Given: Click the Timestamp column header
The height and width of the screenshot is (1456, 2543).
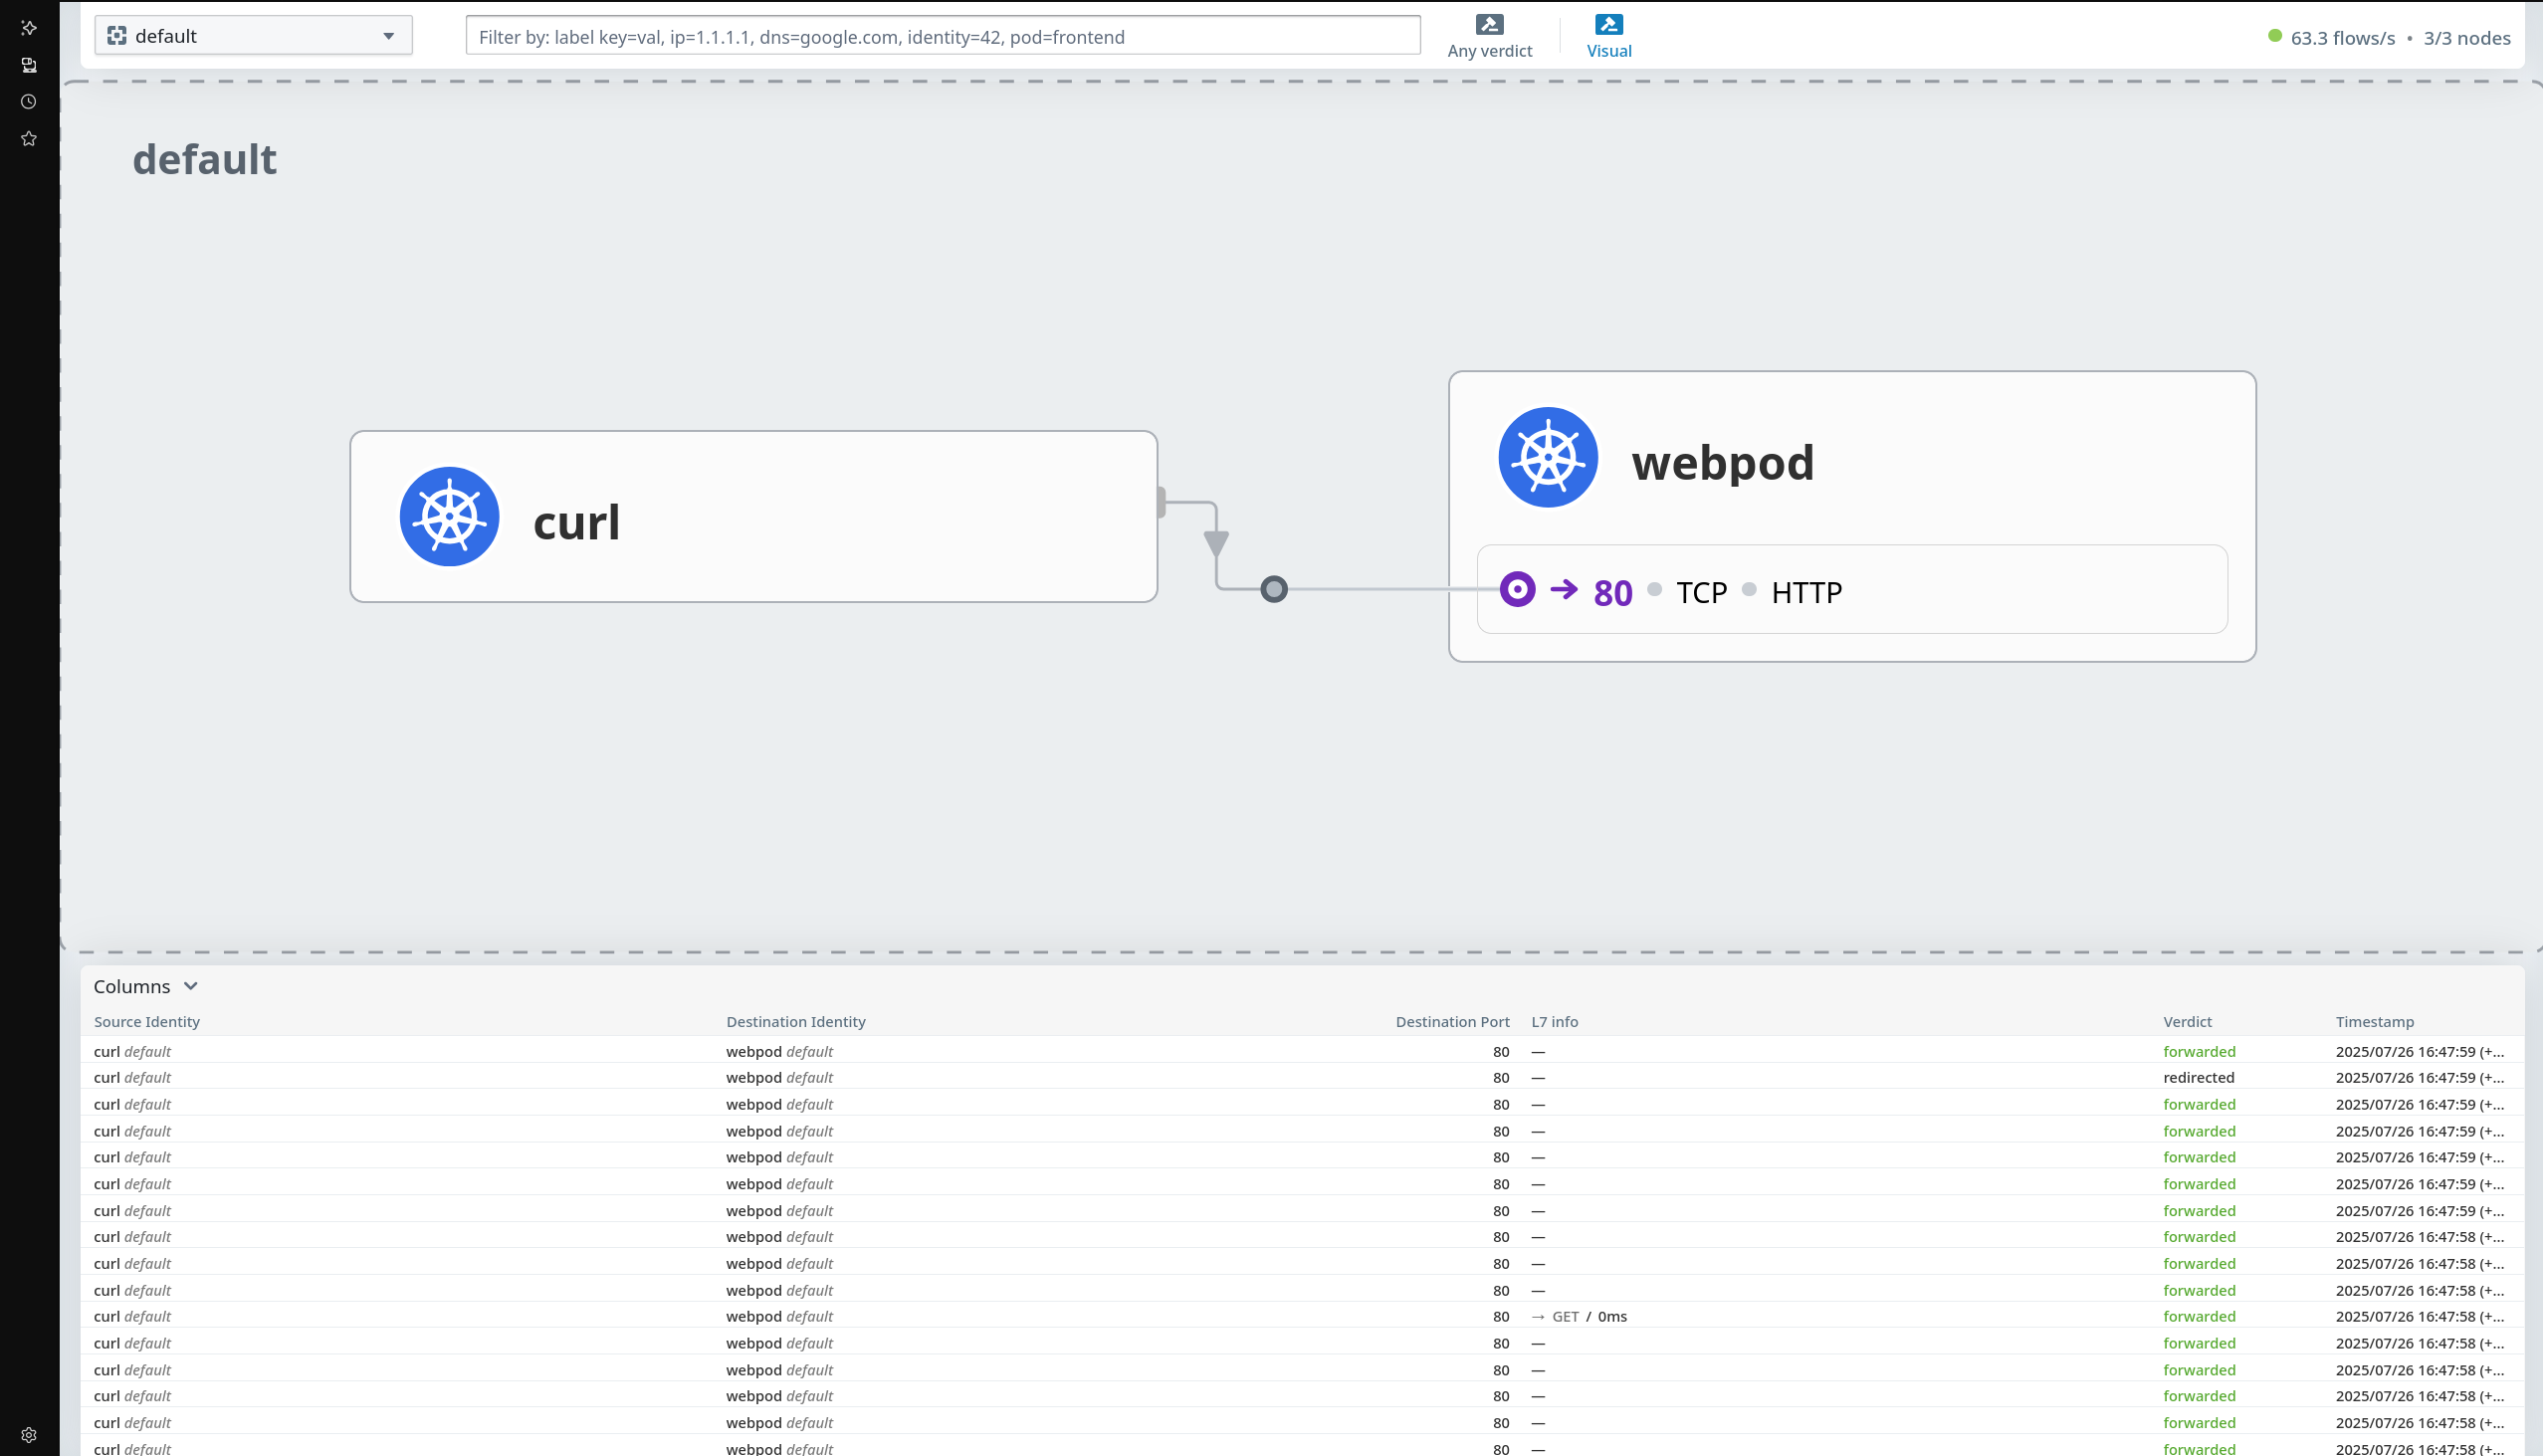Looking at the screenshot, I should tap(2374, 1021).
